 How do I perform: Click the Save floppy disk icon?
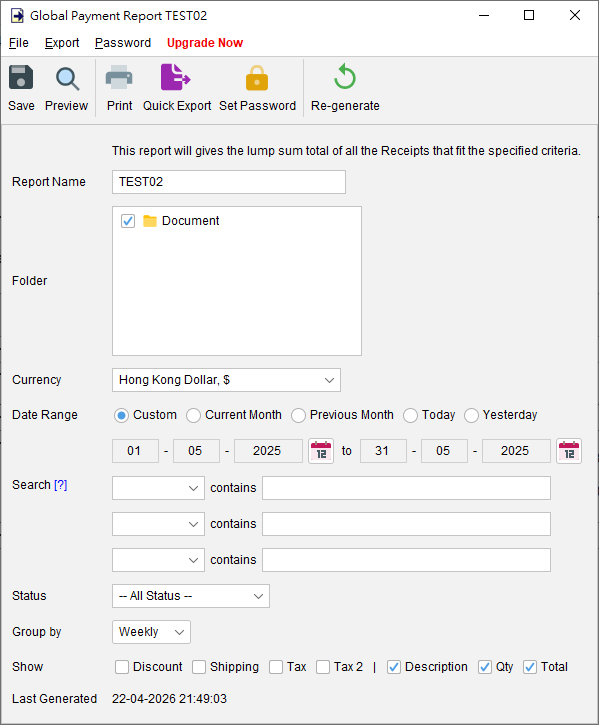click(21, 77)
